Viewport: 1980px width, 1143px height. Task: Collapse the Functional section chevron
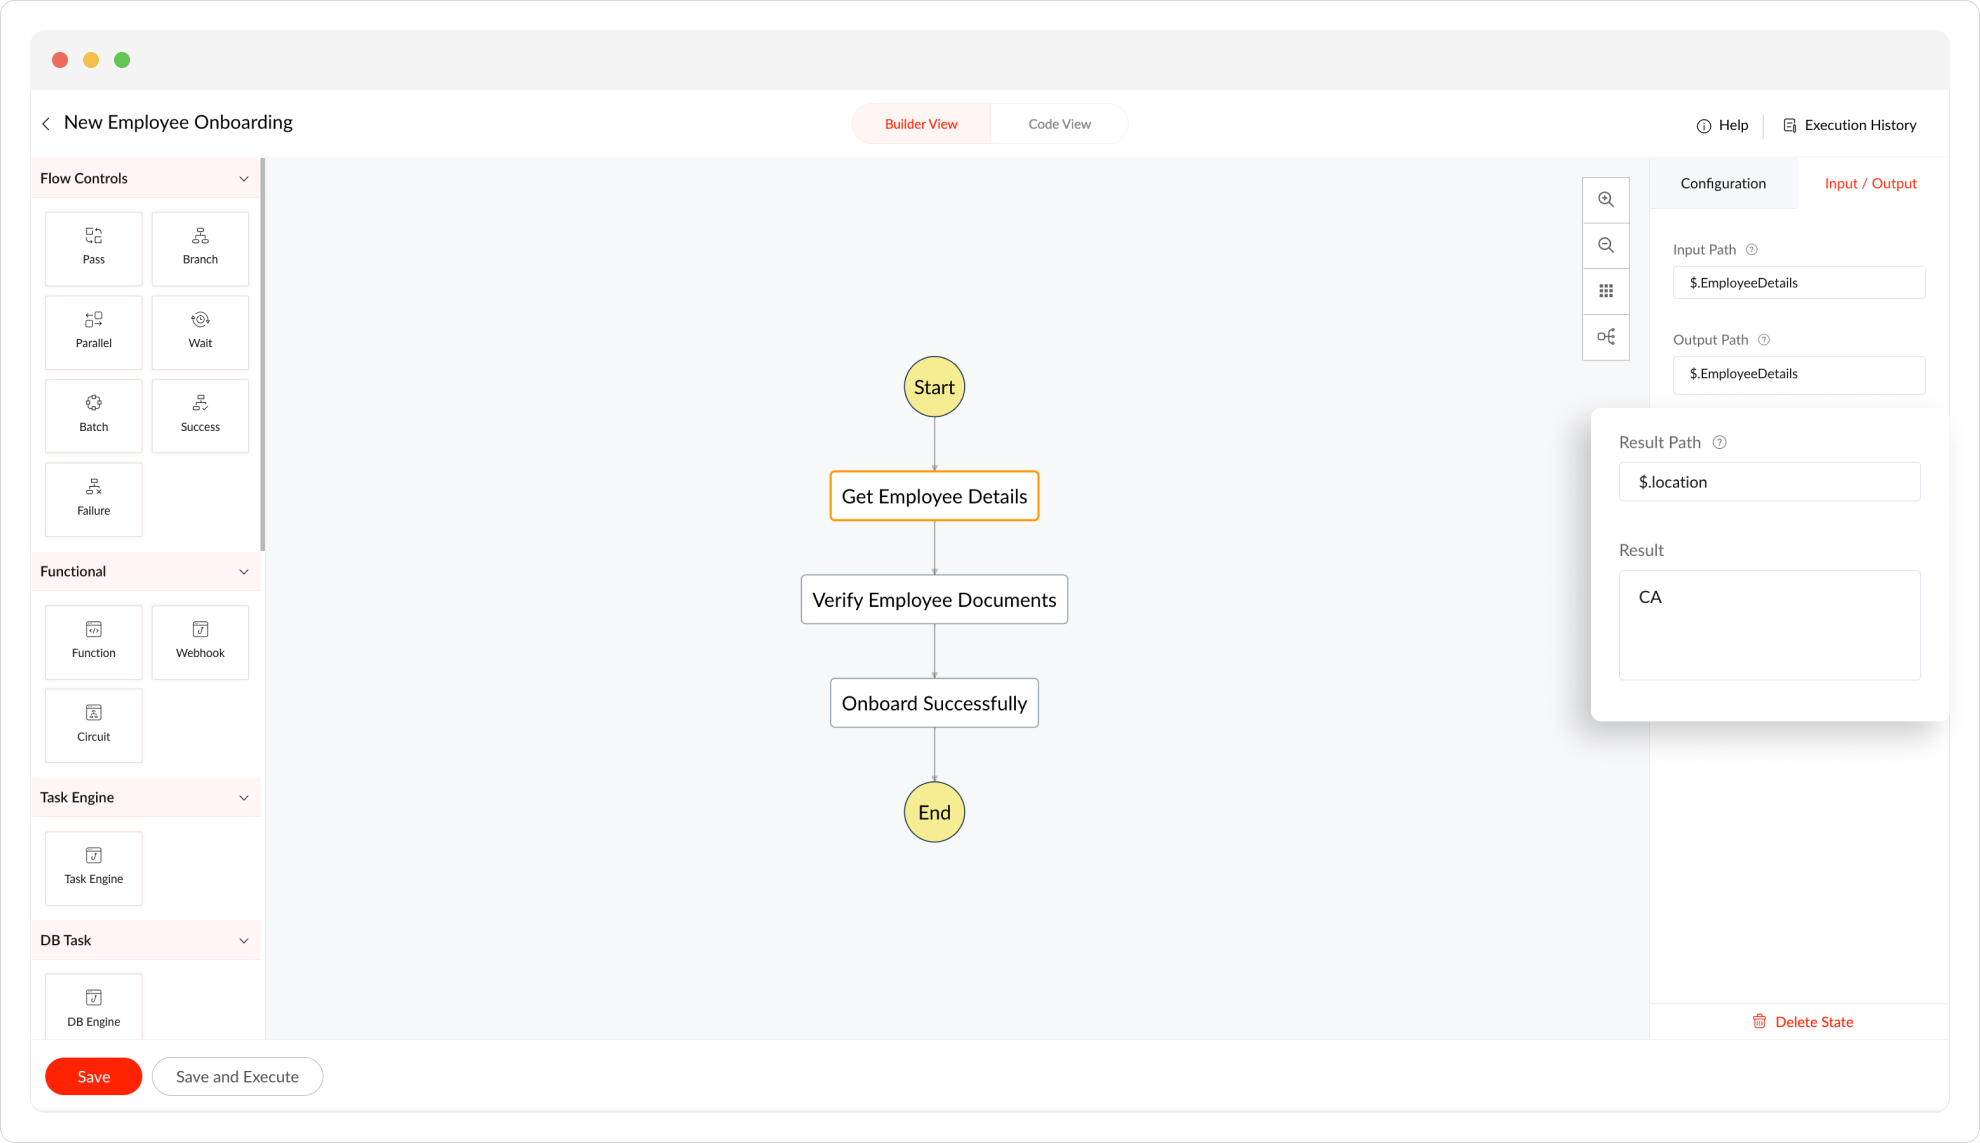(x=243, y=572)
